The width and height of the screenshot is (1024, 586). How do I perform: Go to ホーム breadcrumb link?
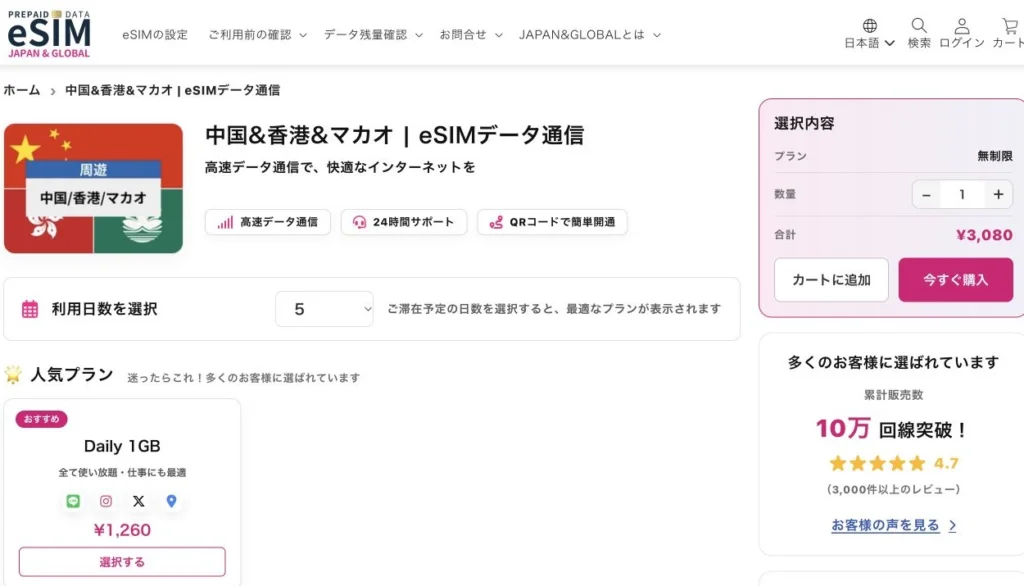coord(22,90)
